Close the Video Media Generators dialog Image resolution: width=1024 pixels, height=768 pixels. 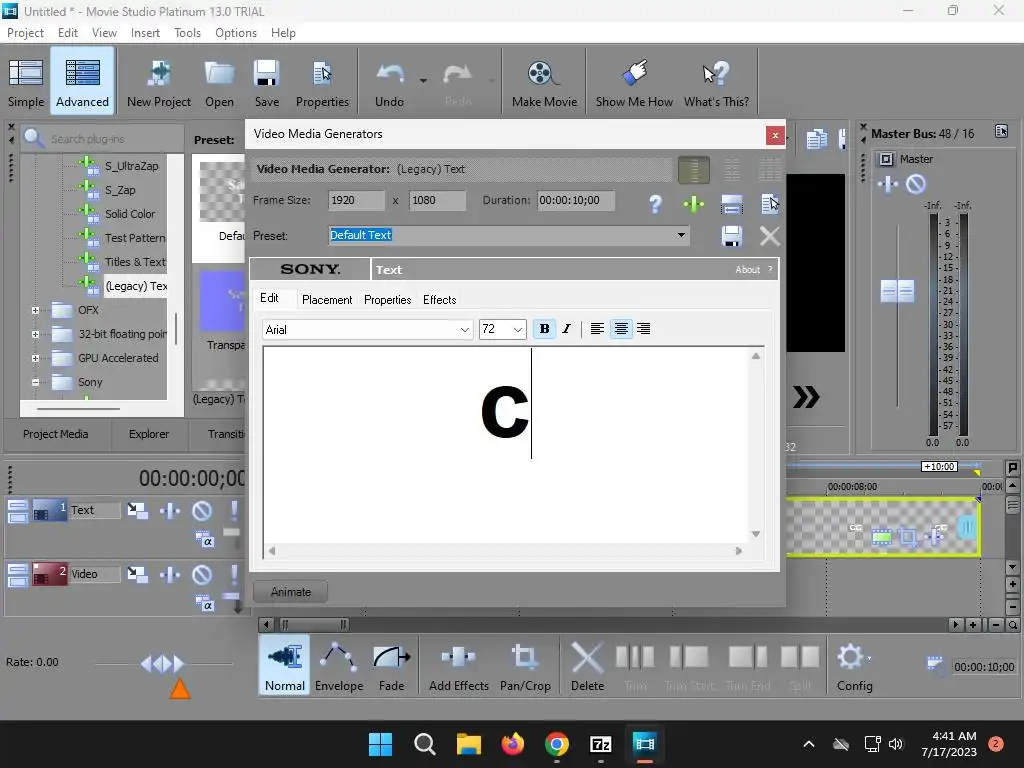coord(775,135)
